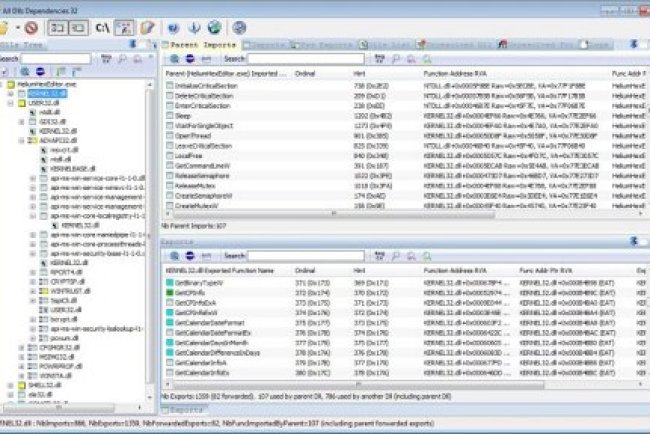The width and height of the screenshot is (650, 434).
Task: Open the tab with the red-pin icon
Action: tap(456, 44)
